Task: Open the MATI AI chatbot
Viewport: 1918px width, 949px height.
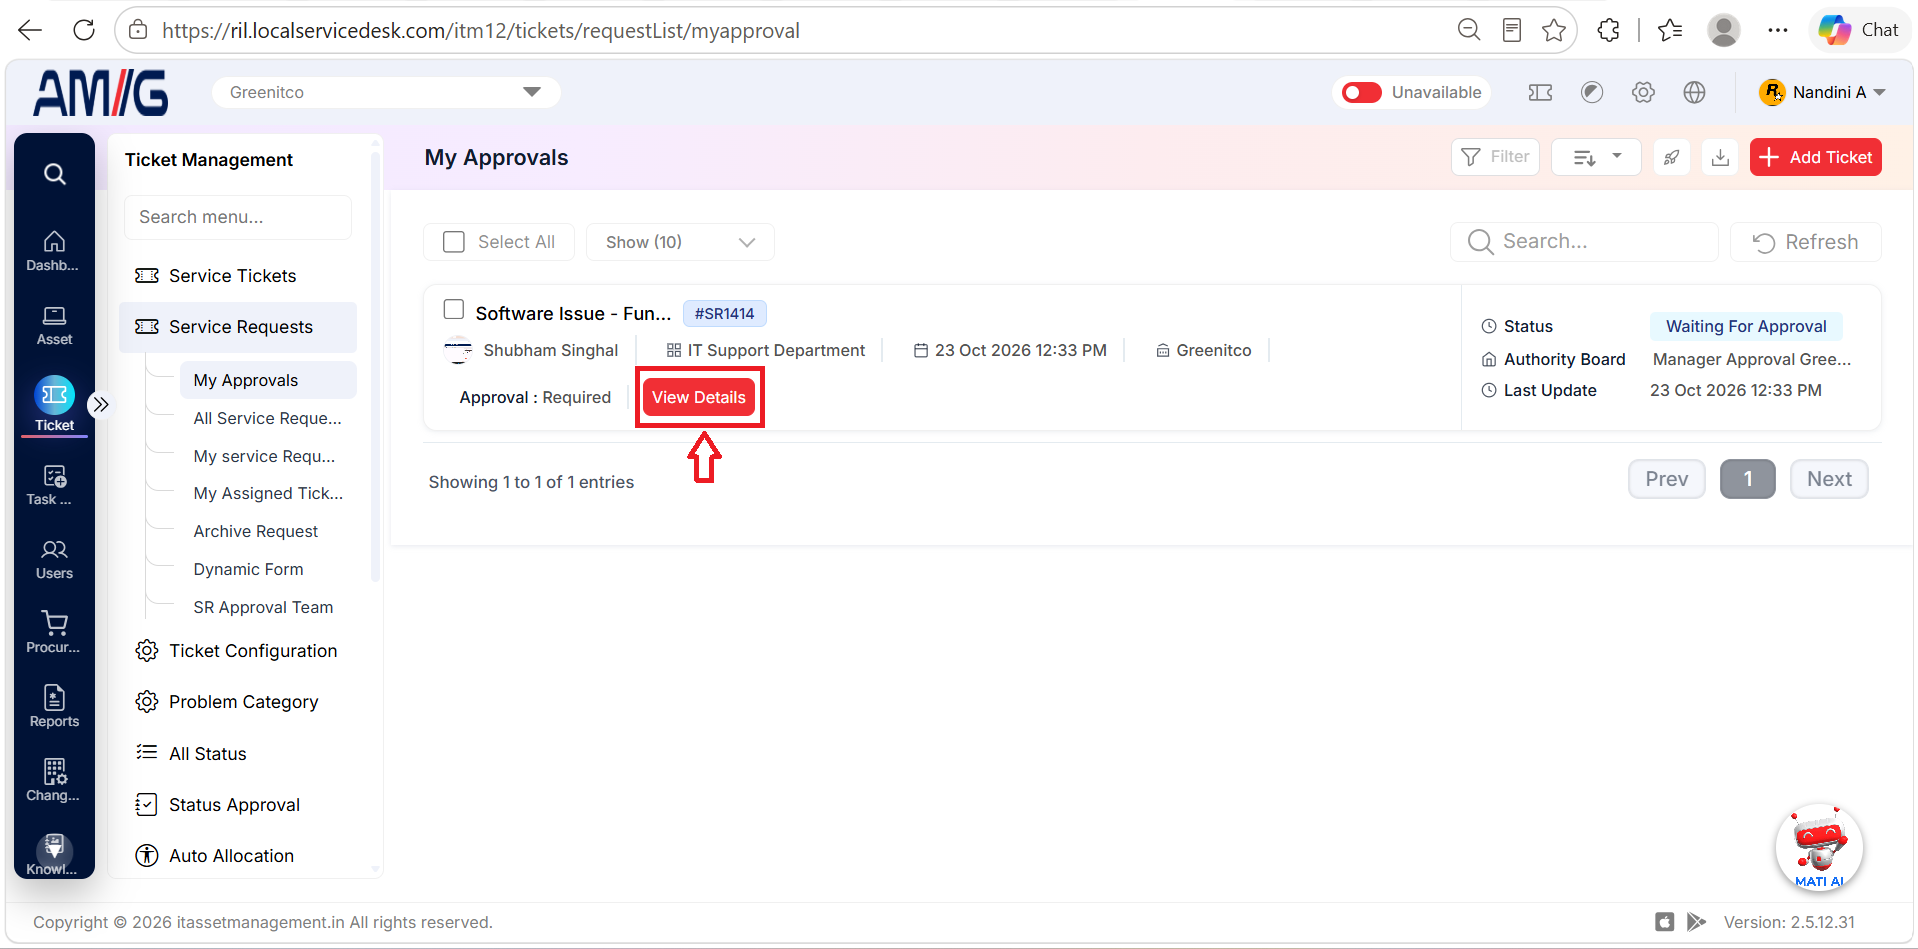Action: pos(1819,847)
